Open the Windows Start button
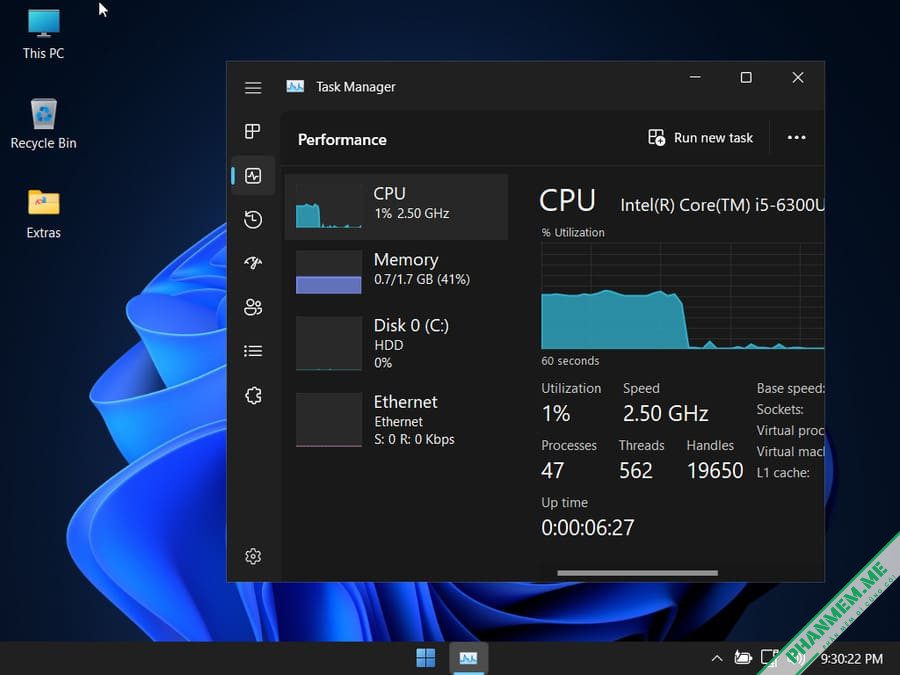Viewport: 900px width, 675px height. pyautogui.click(x=425, y=658)
